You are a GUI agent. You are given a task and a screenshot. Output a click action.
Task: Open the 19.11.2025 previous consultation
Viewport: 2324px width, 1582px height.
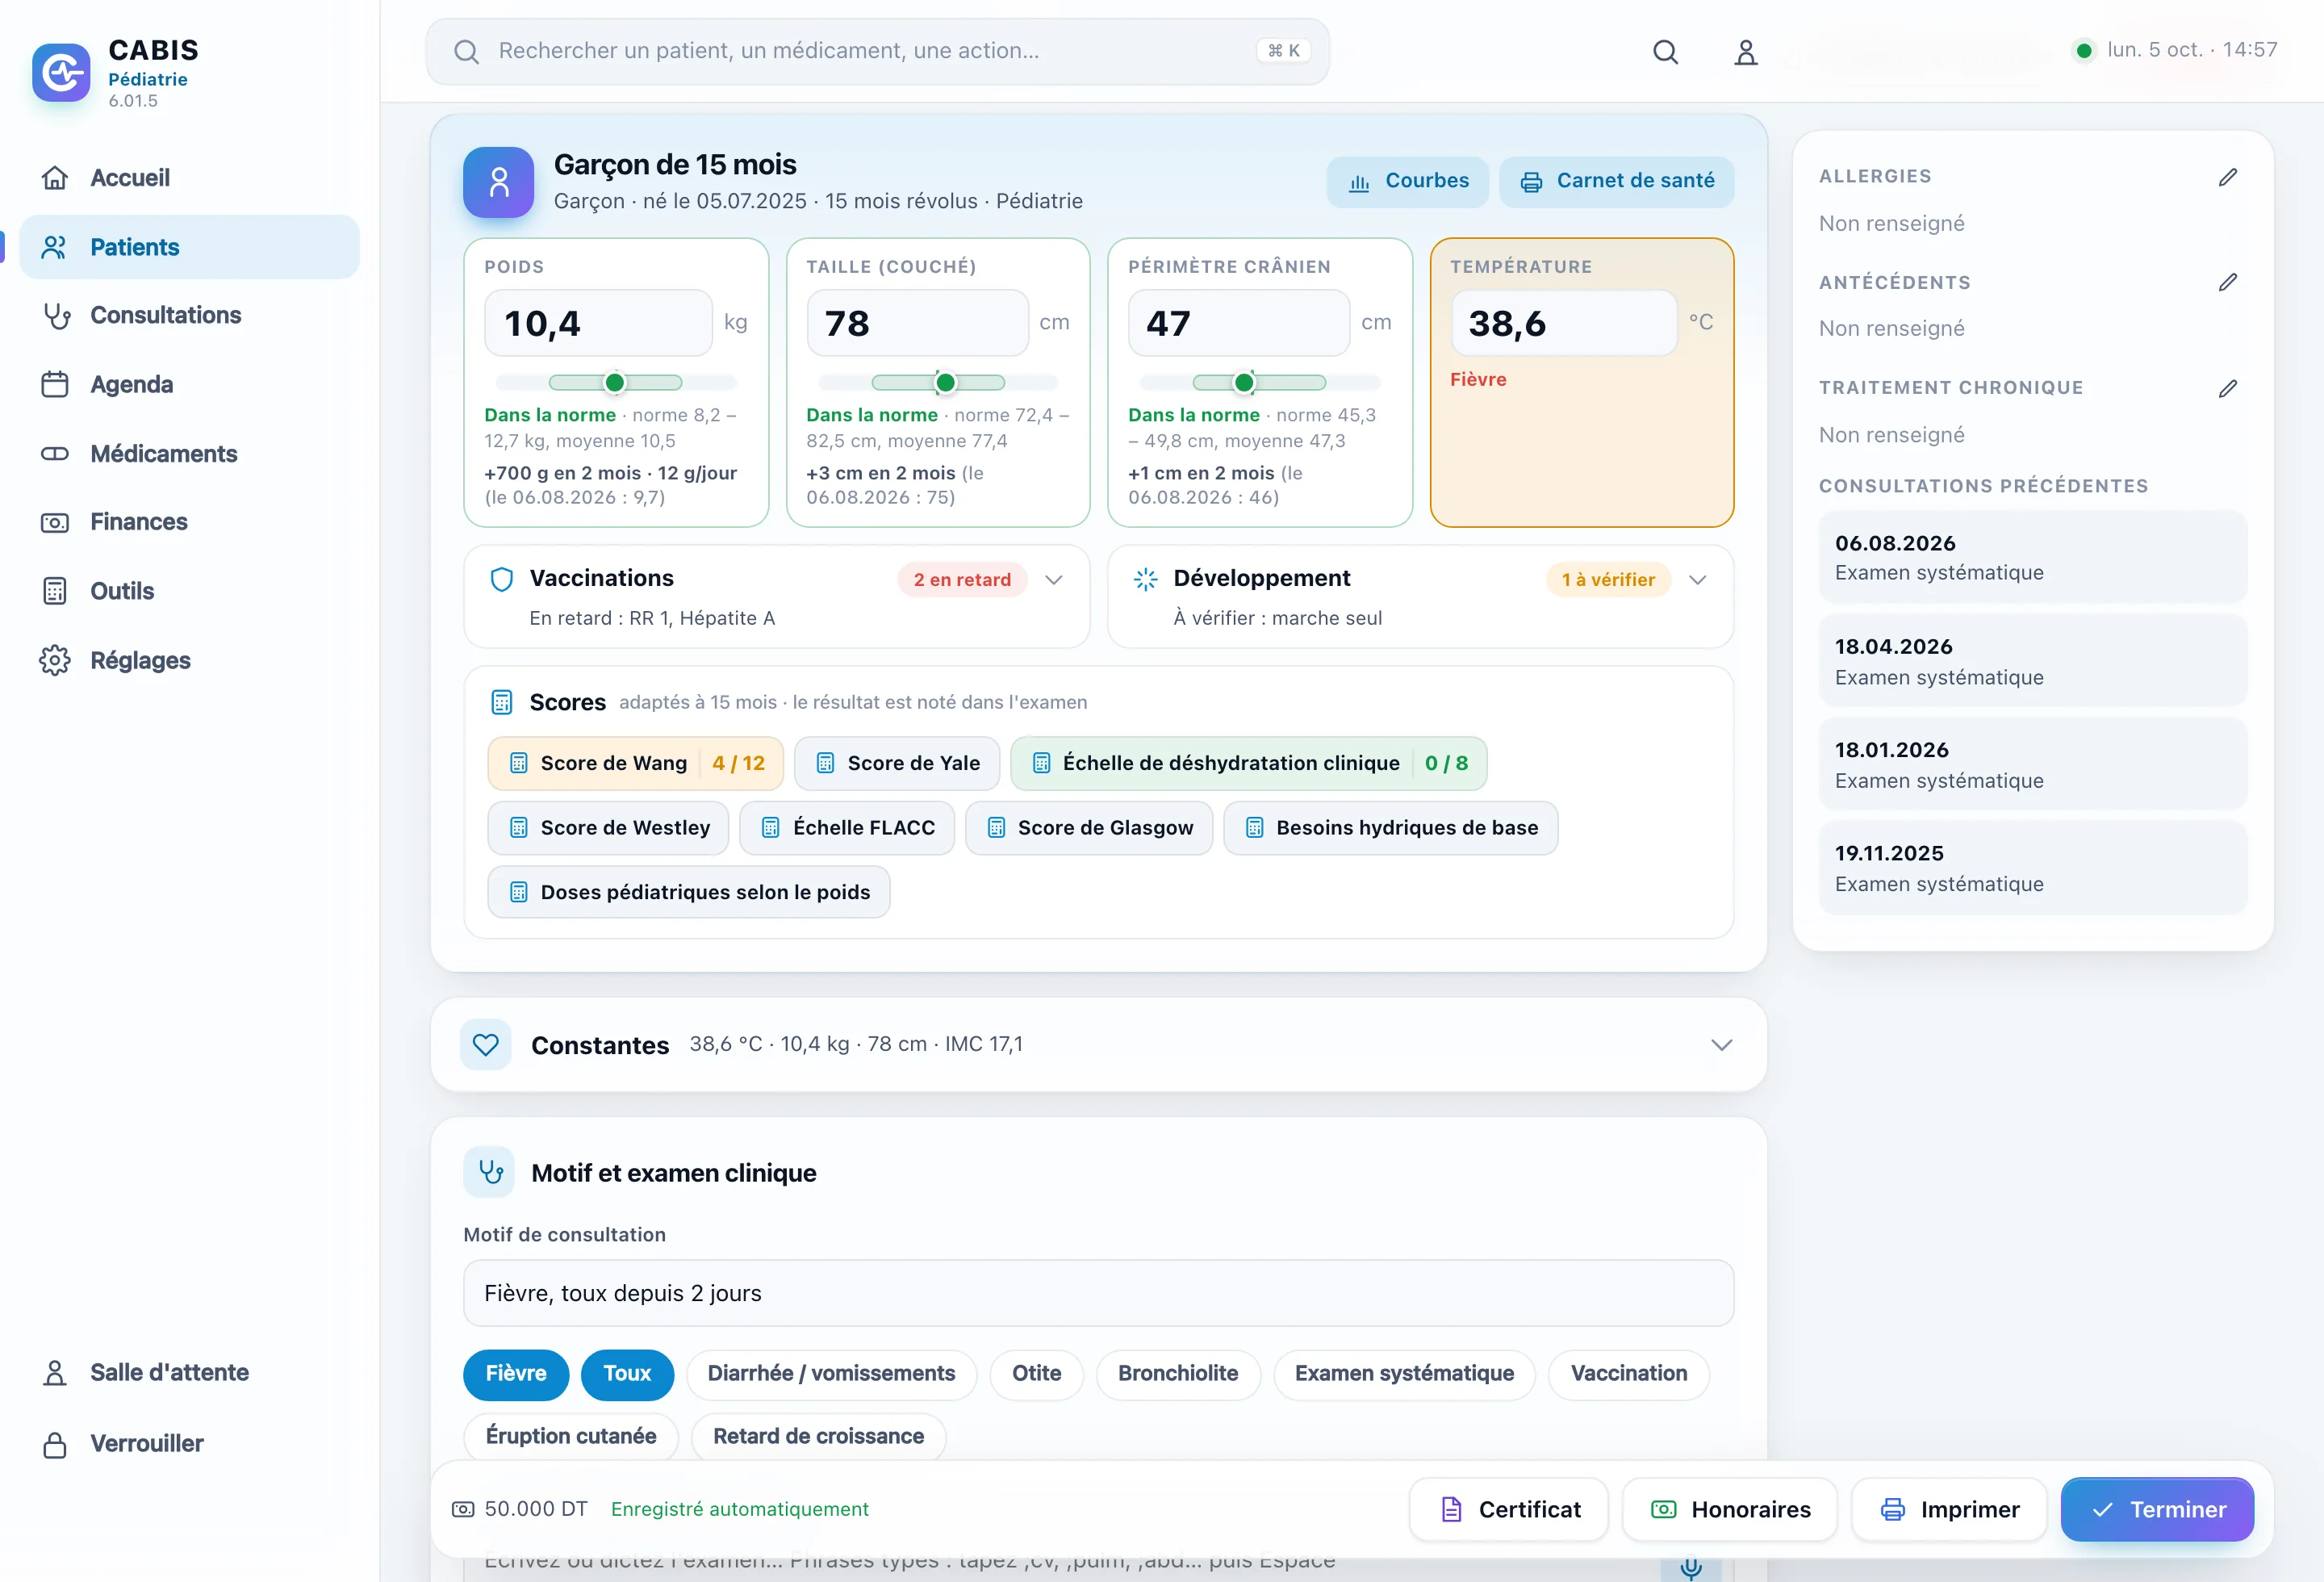pyautogui.click(x=2033, y=868)
